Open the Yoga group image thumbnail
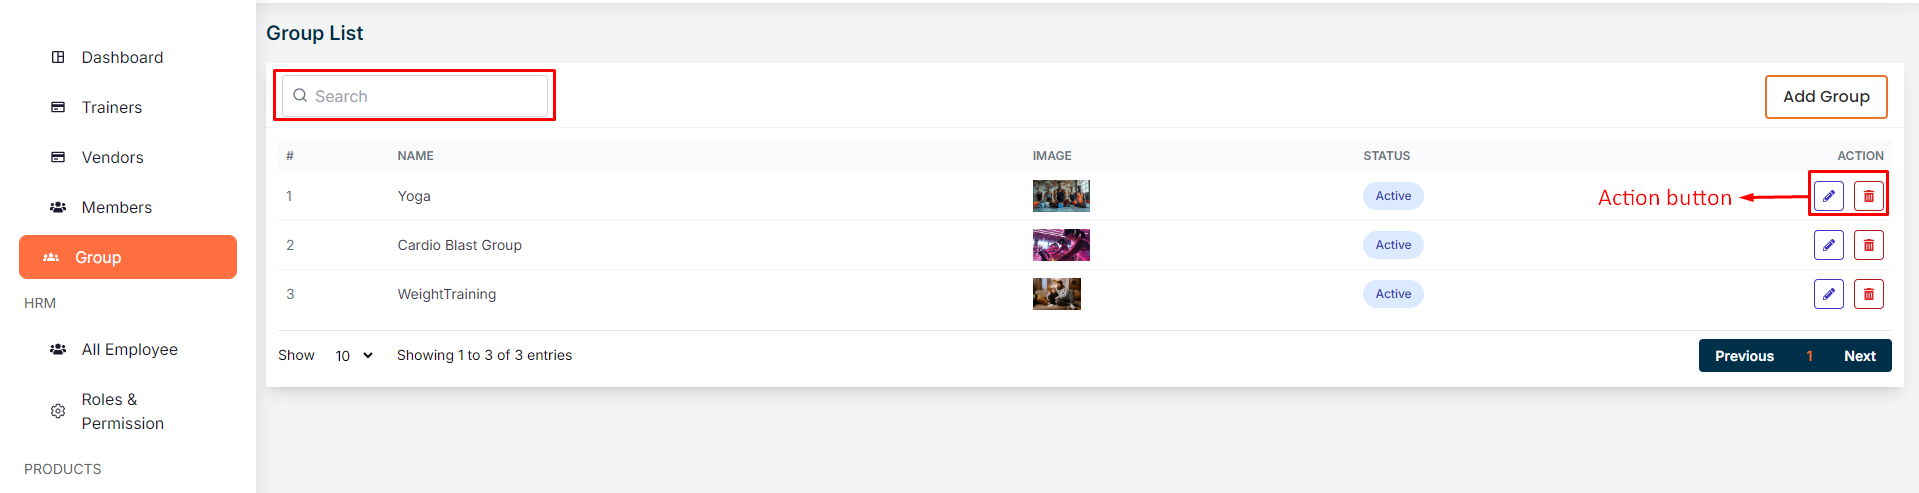 [1060, 196]
